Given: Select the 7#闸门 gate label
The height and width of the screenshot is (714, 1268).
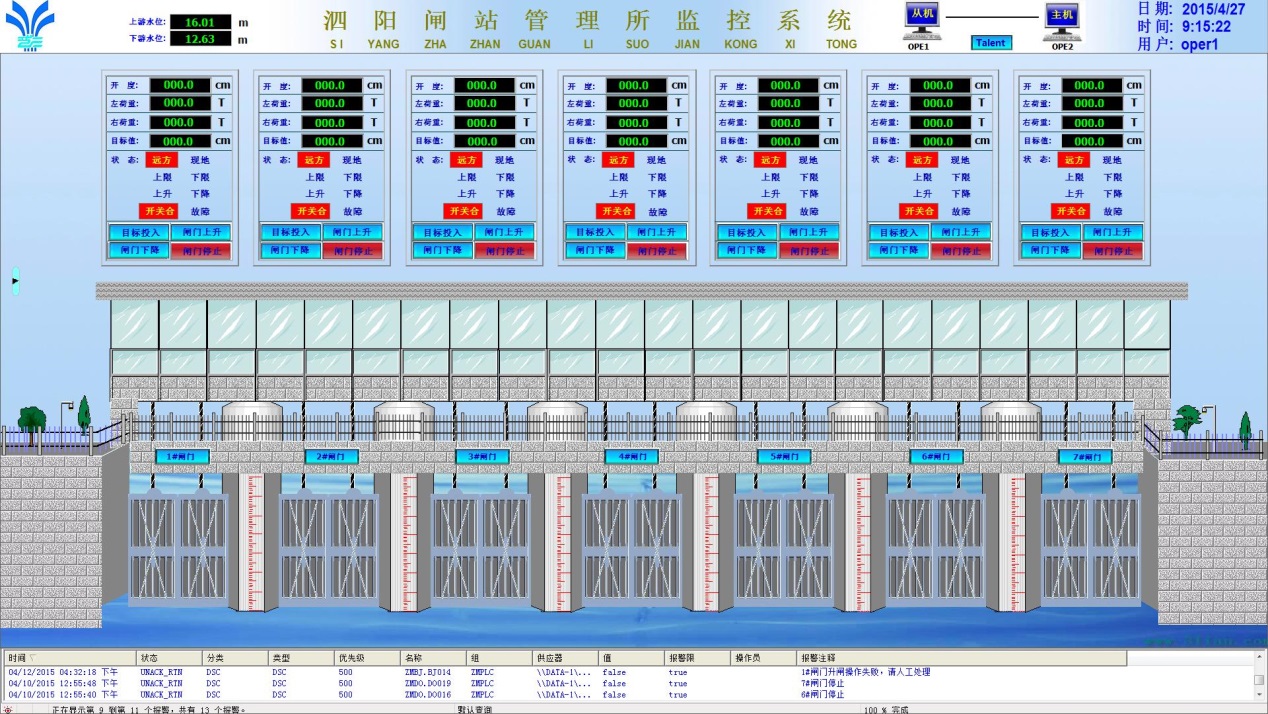Looking at the screenshot, I should (1085, 457).
